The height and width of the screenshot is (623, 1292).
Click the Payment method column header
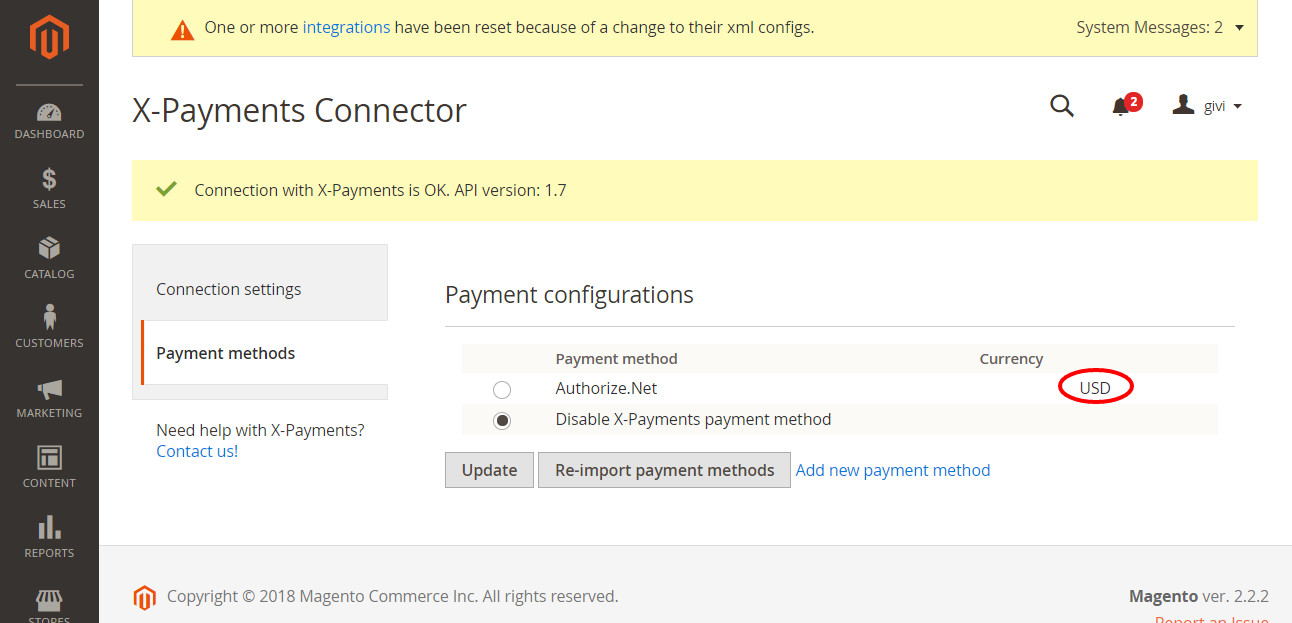pyautogui.click(x=616, y=358)
